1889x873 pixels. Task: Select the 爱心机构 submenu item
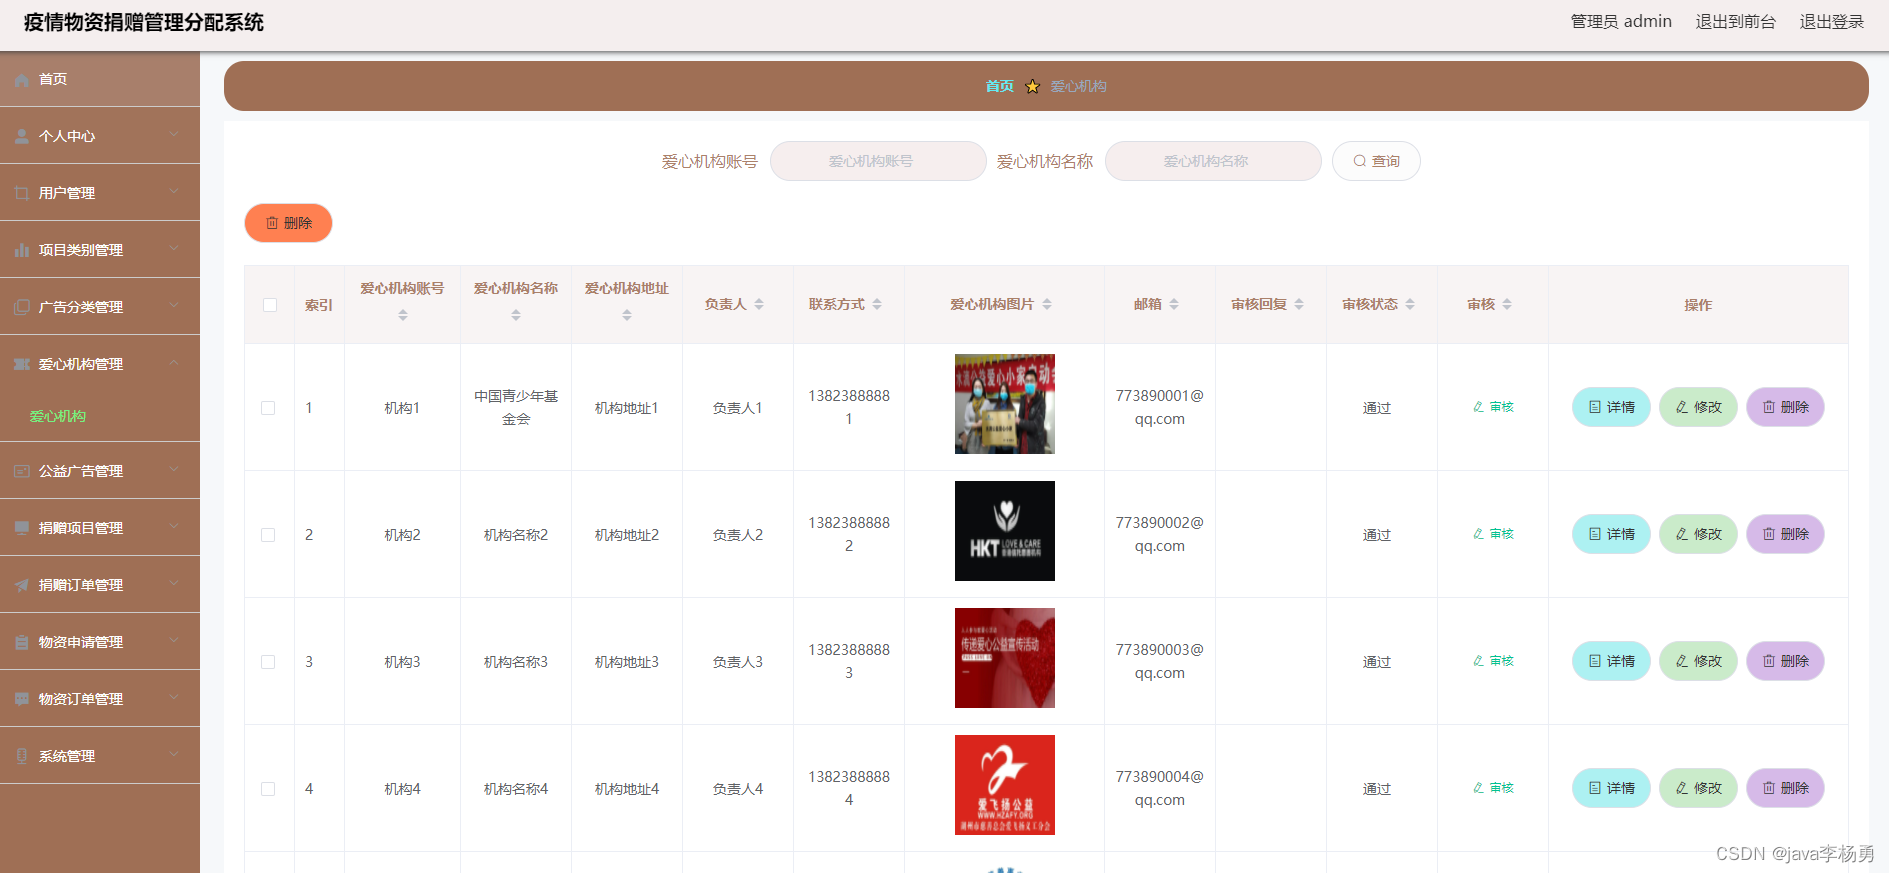pyautogui.click(x=58, y=416)
